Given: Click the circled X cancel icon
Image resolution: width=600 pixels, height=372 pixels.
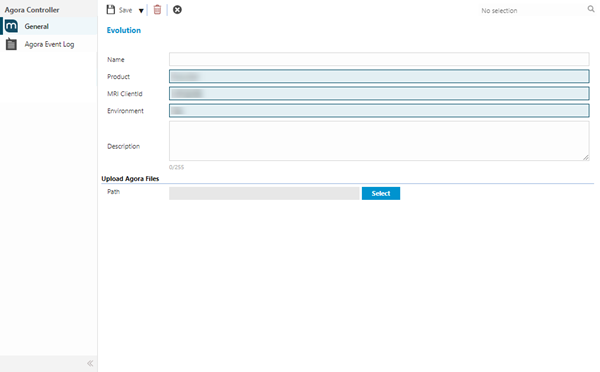Looking at the screenshot, I should [x=177, y=10].
